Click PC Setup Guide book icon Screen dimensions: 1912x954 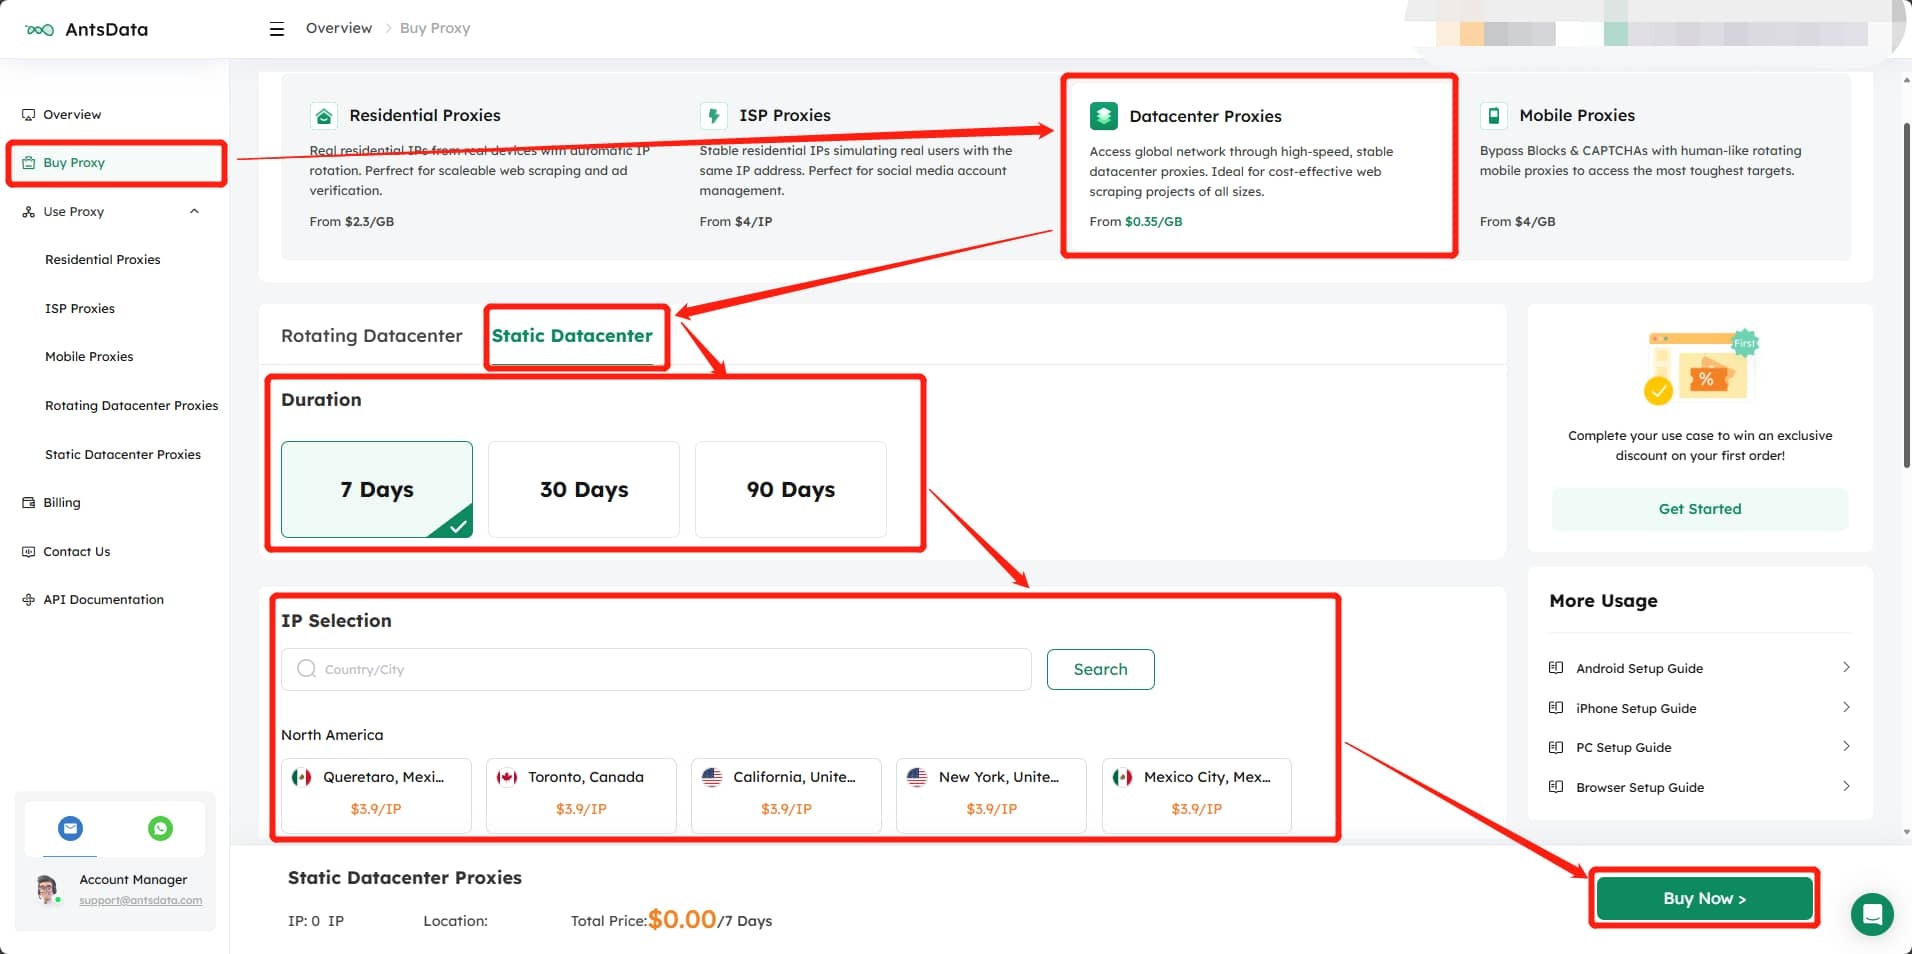click(1556, 747)
